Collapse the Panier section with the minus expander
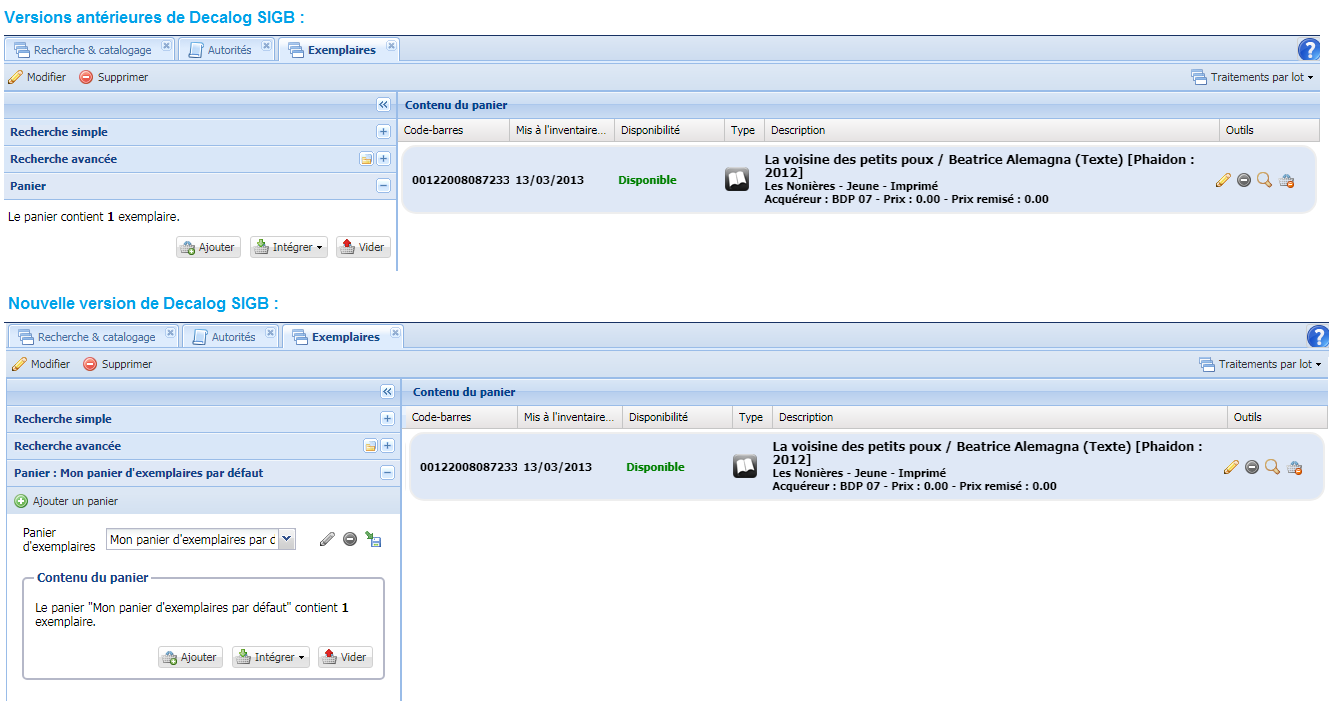1334x701 pixels. [386, 472]
